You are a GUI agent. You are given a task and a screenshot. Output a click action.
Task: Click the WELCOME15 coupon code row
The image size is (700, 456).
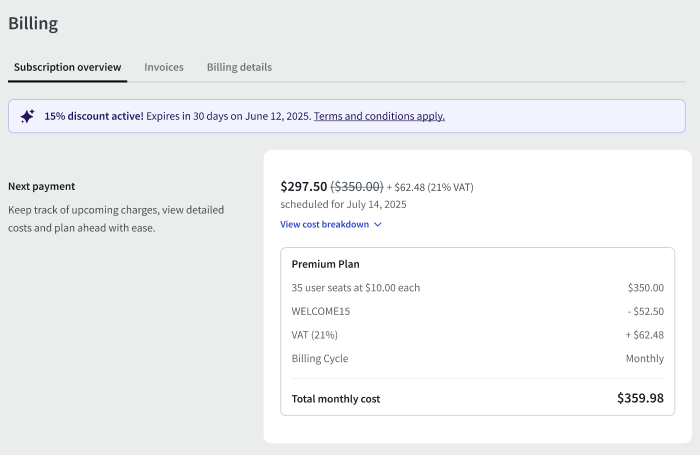click(x=478, y=311)
